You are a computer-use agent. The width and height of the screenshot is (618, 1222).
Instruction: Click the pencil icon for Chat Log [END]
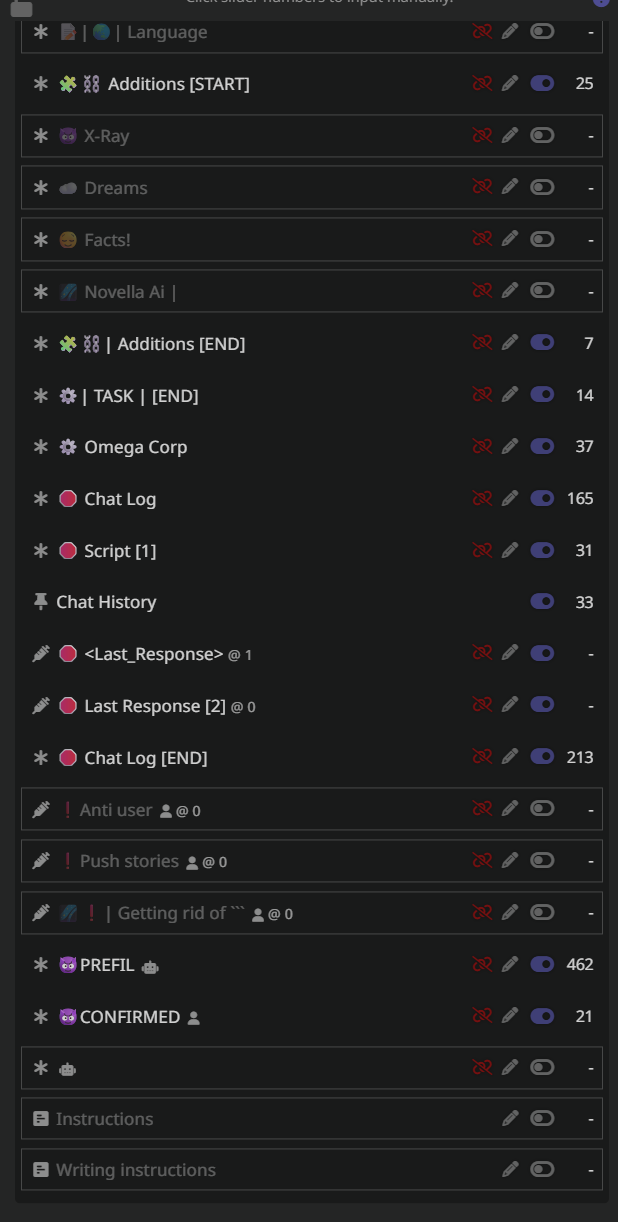coord(510,757)
